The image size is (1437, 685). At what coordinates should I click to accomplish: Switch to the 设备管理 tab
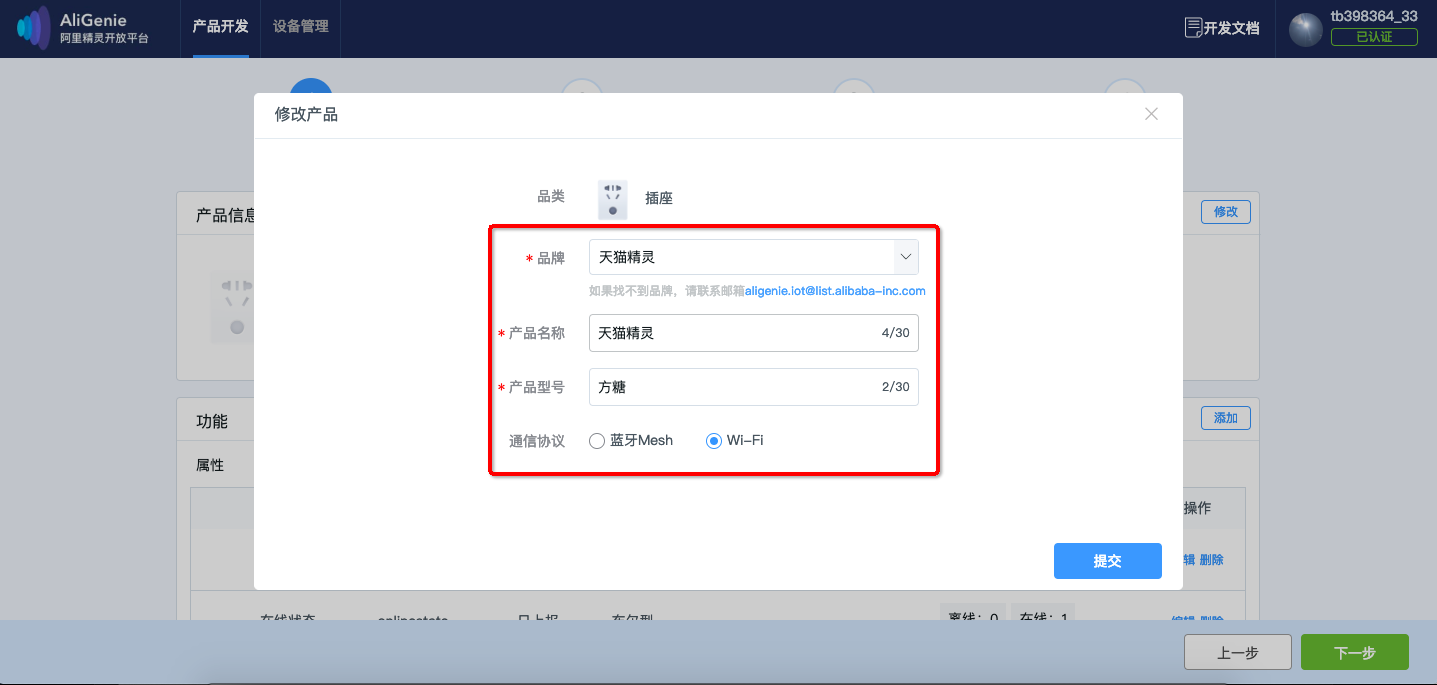pos(301,27)
